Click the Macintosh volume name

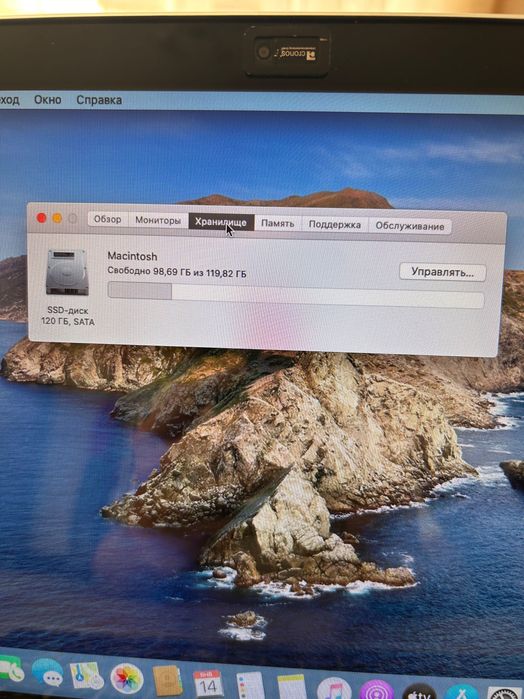(132, 256)
